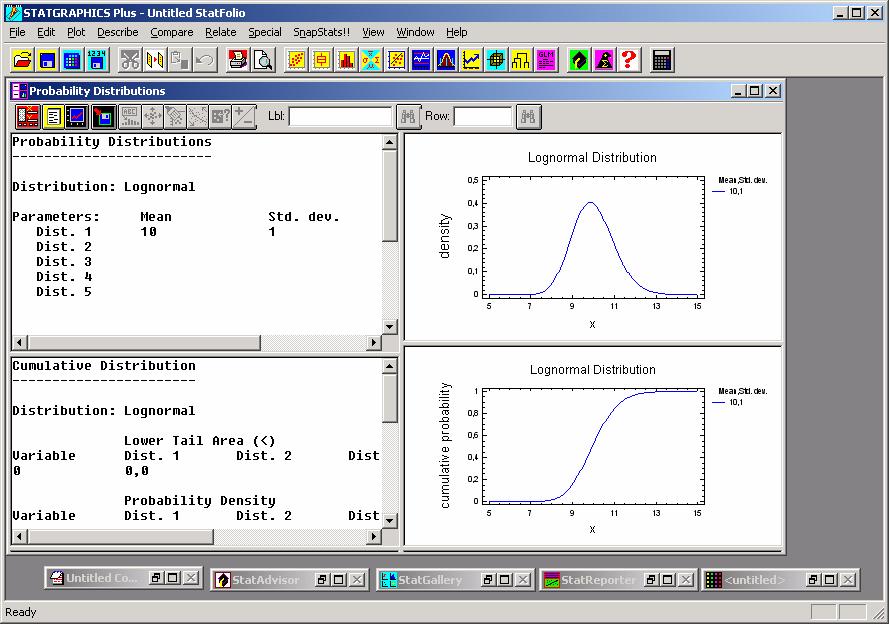This screenshot has height=624, width=889.
Task: Open the Special menu
Action: [265, 32]
